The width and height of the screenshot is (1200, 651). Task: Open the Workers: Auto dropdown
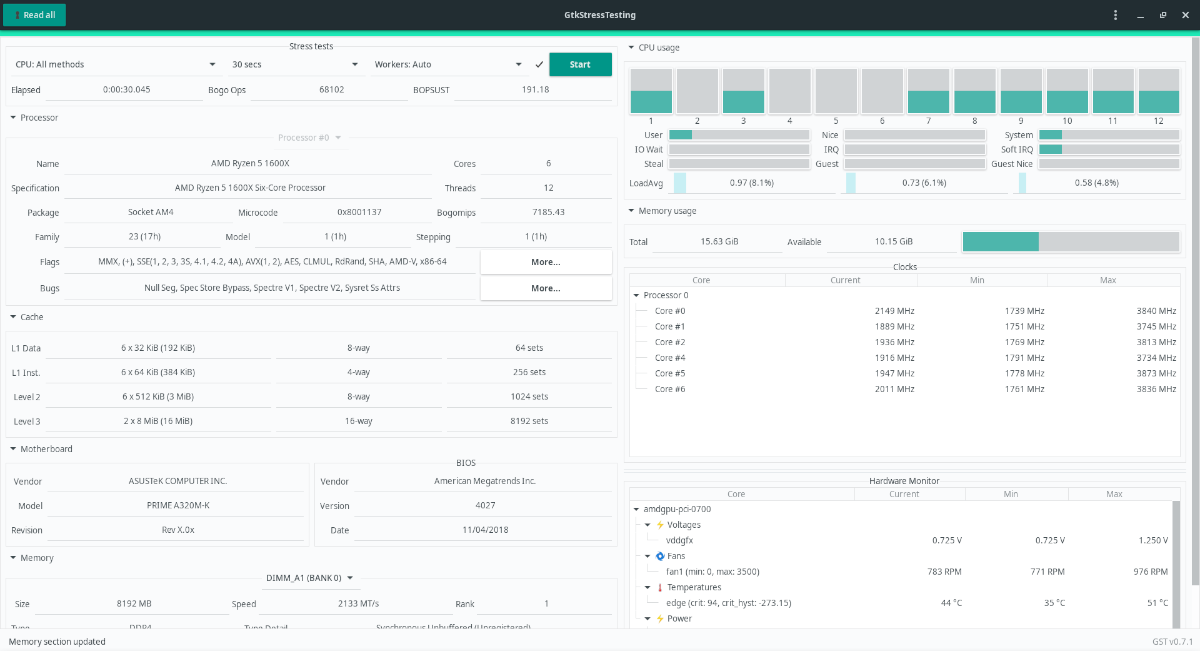tap(448, 64)
